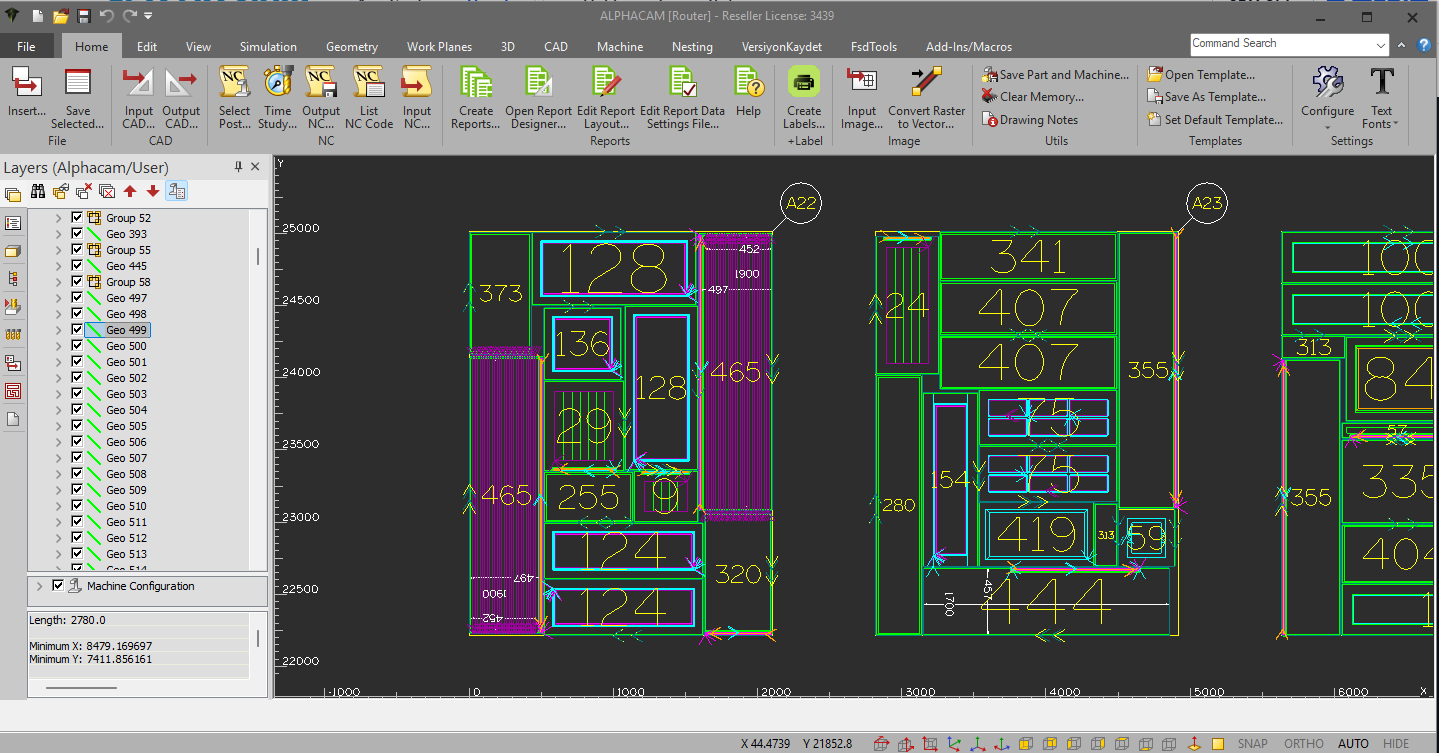Click Edit Report Layout icon
Screen dimensions: 1439x753
point(606,84)
